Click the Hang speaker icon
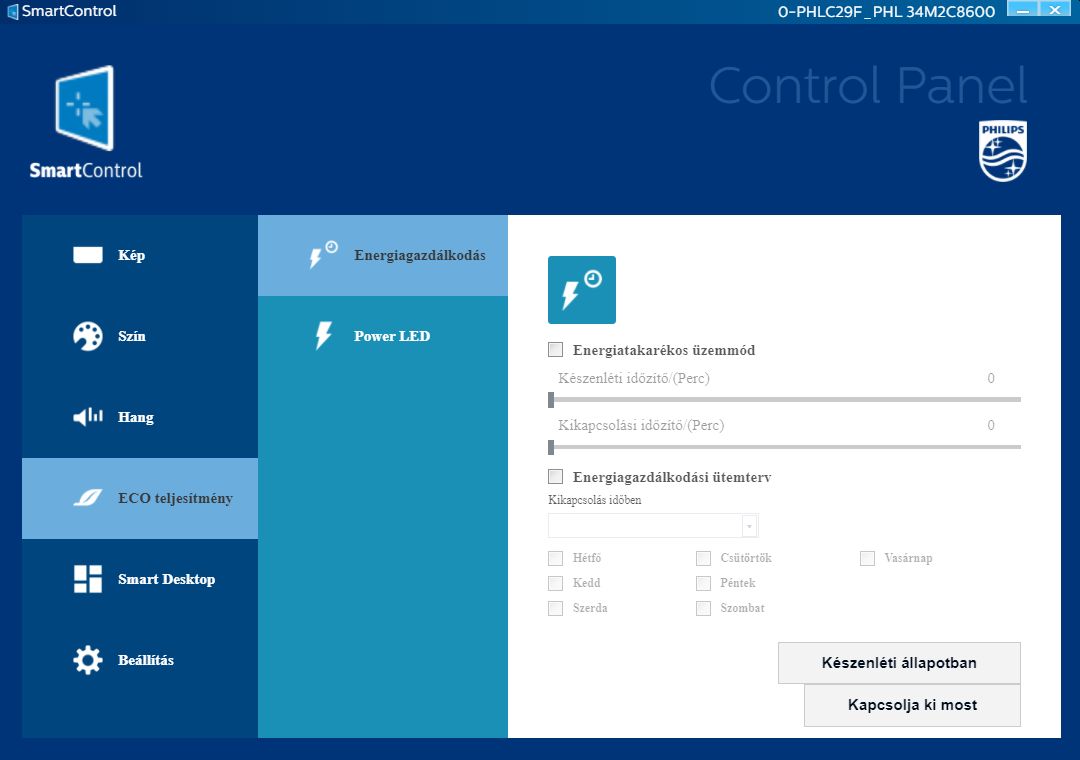Image resolution: width=1080 pixels, height=760 pixels. 87,416
